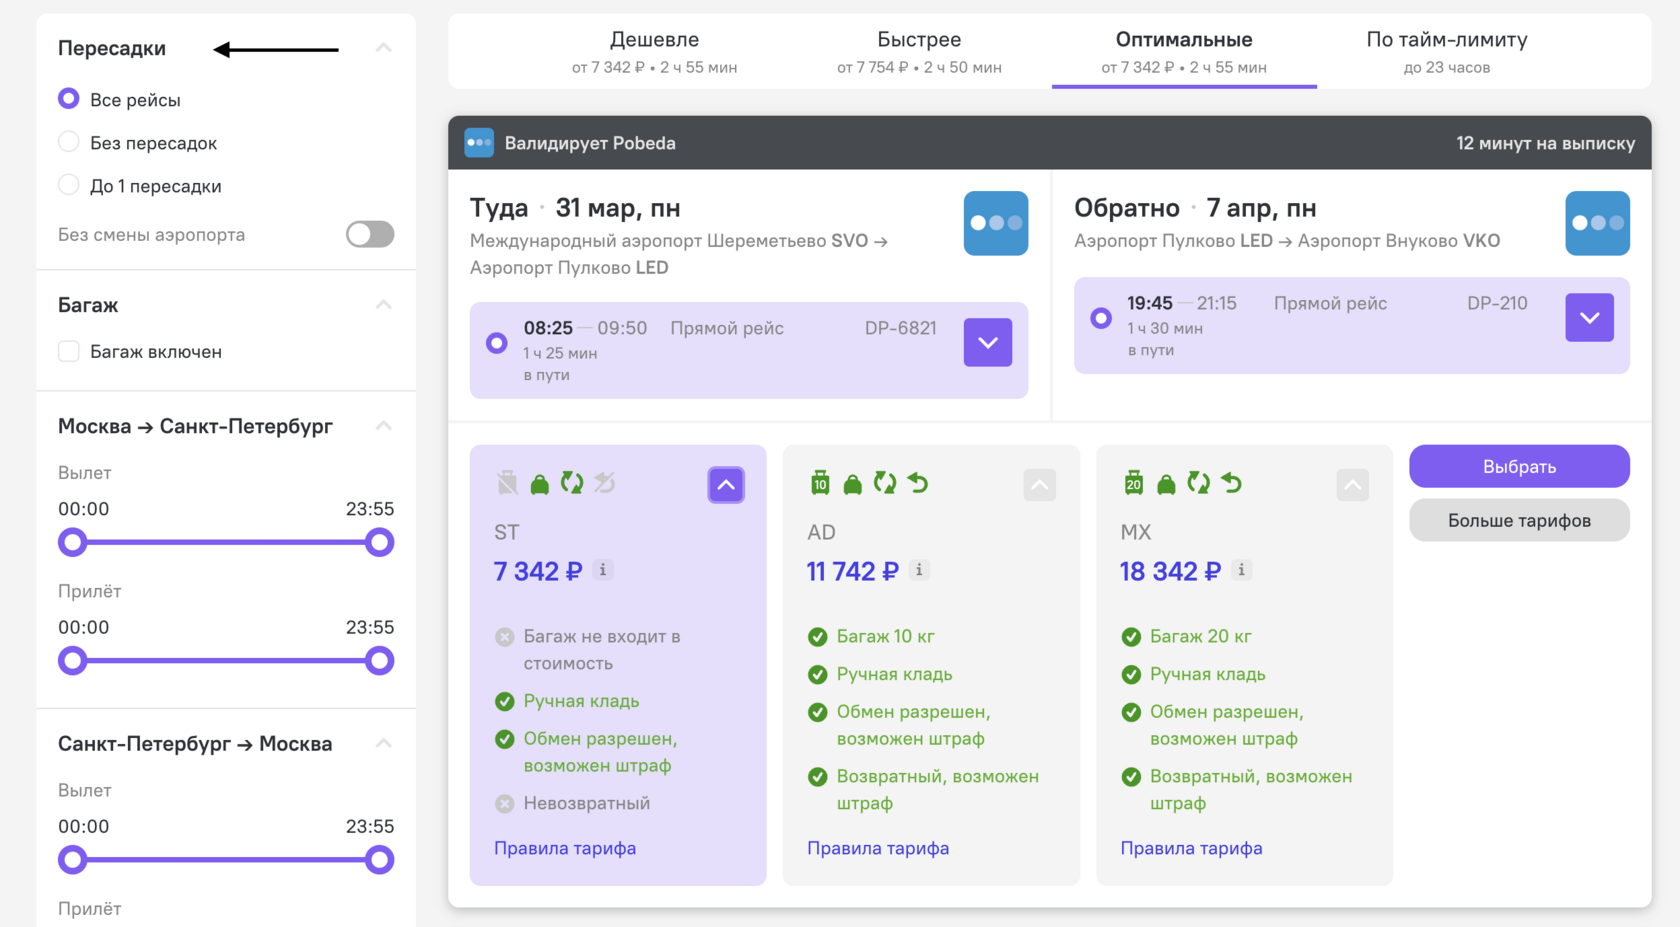Click the exchange icon in the ST tariff
1680x927 pixels.
[x=572, y=483]
